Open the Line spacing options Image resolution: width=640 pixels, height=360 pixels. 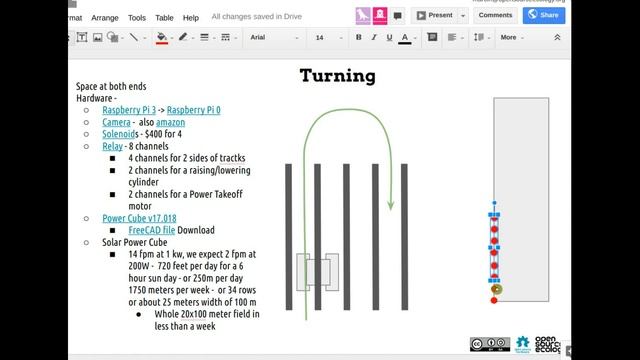pos(479,37)
